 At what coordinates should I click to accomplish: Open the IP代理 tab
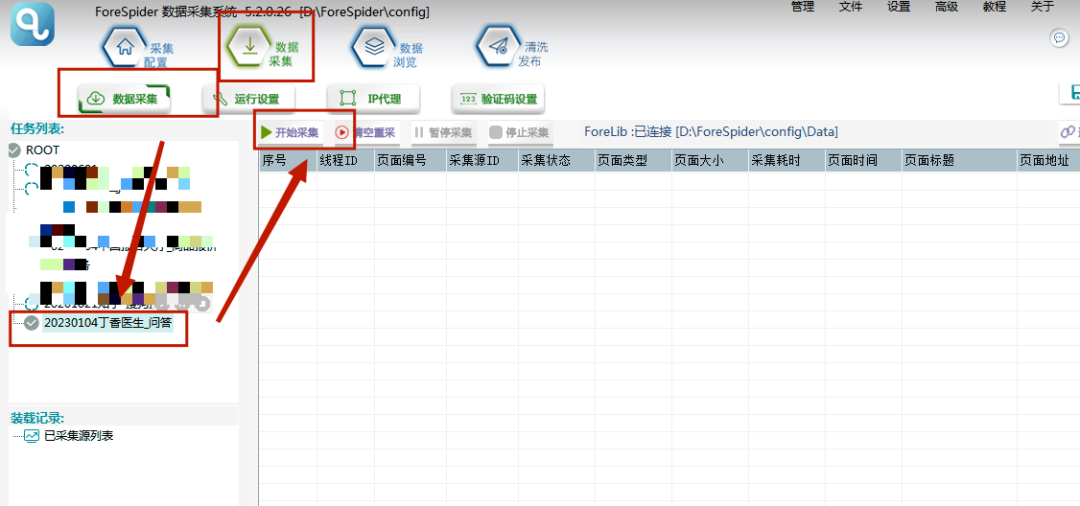pyautogui.click(x=373, y=99)
